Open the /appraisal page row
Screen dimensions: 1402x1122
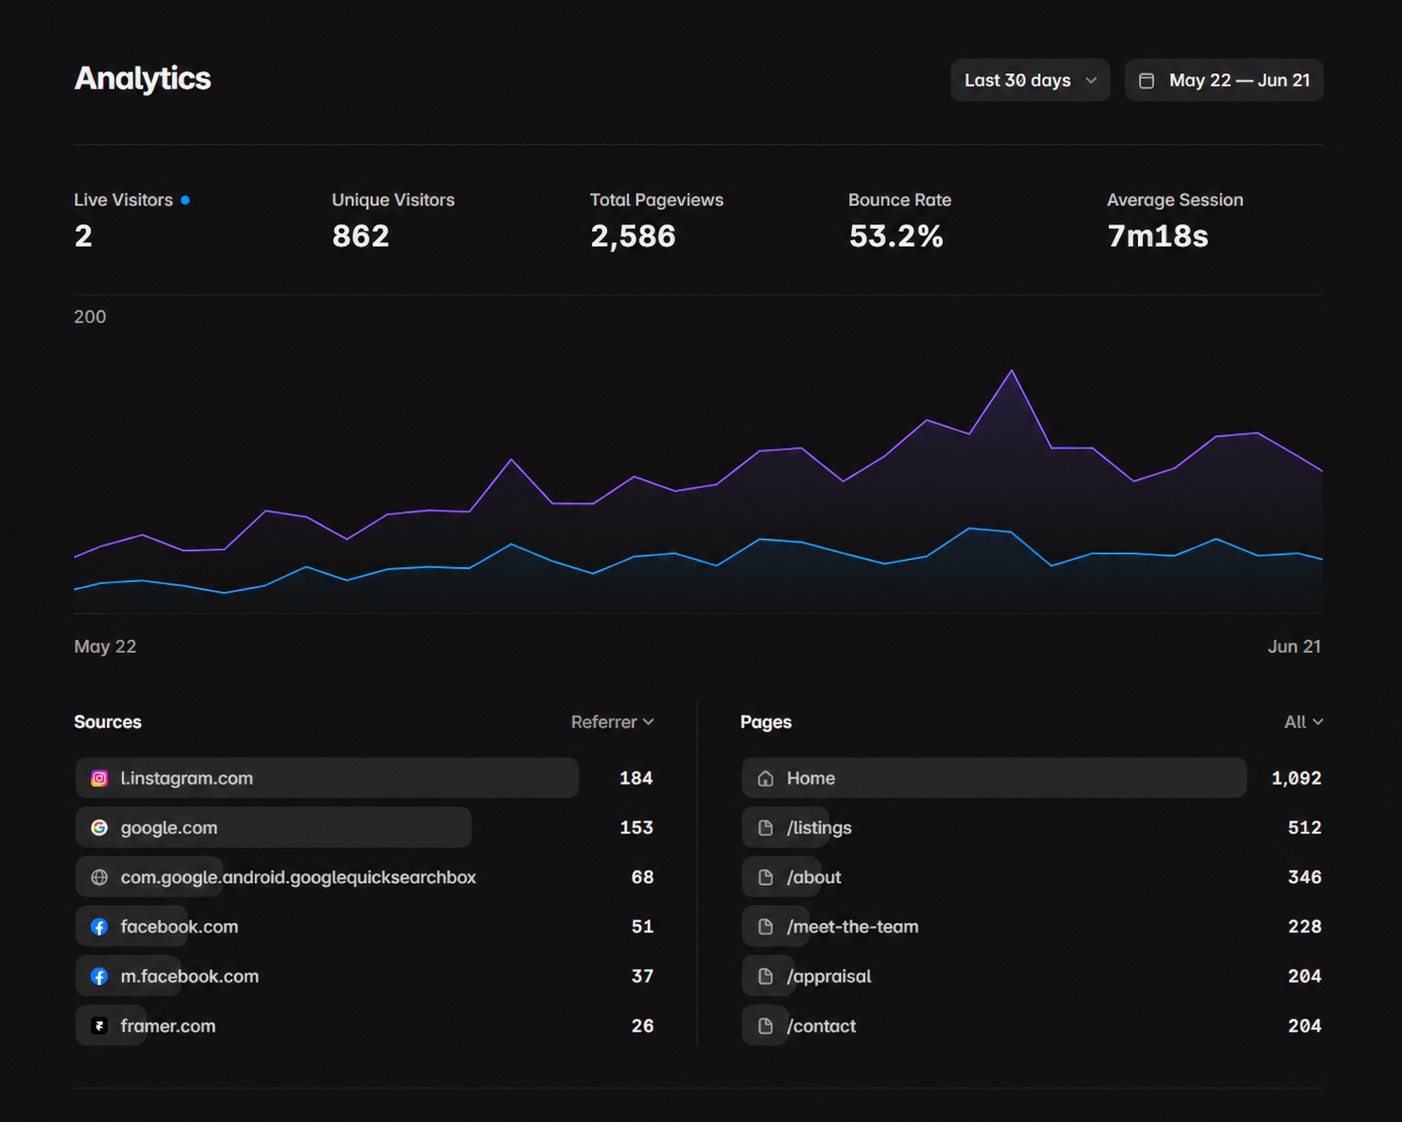[1032, 976]
